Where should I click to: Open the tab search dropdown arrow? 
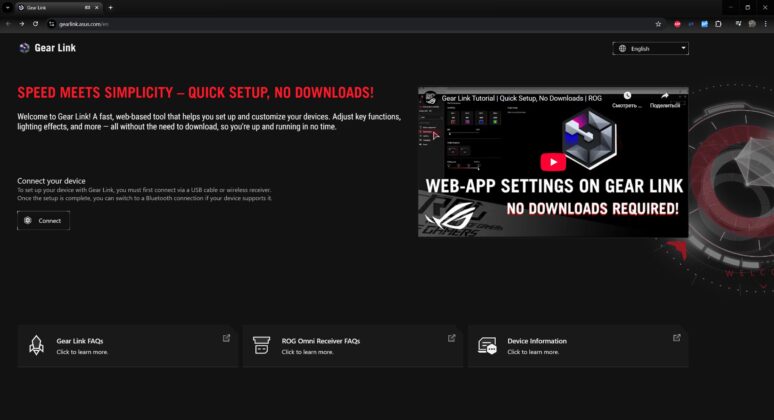(8, 8)
